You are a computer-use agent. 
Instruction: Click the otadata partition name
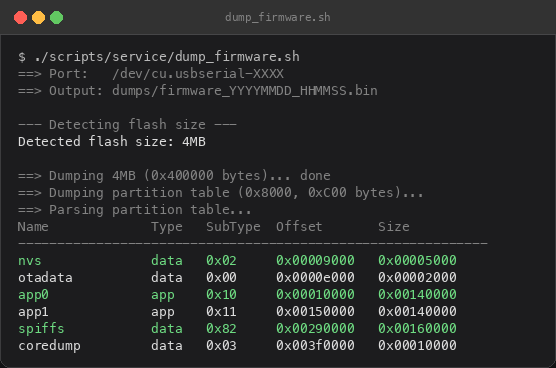45,278
